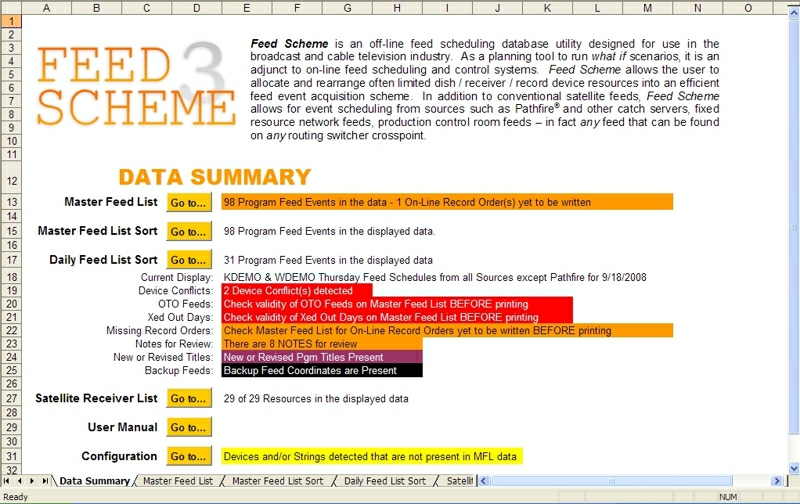Select column D header

[197, 8]
